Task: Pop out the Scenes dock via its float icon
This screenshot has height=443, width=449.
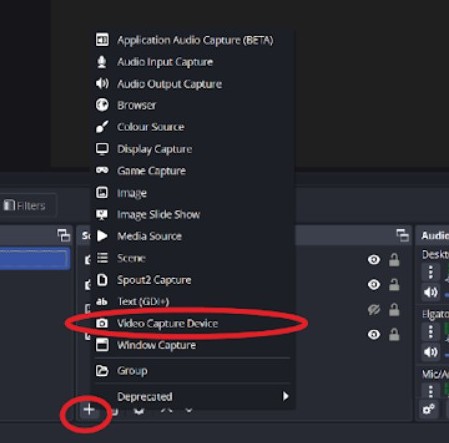Action: pyautogui.click(x=64, y=235)
